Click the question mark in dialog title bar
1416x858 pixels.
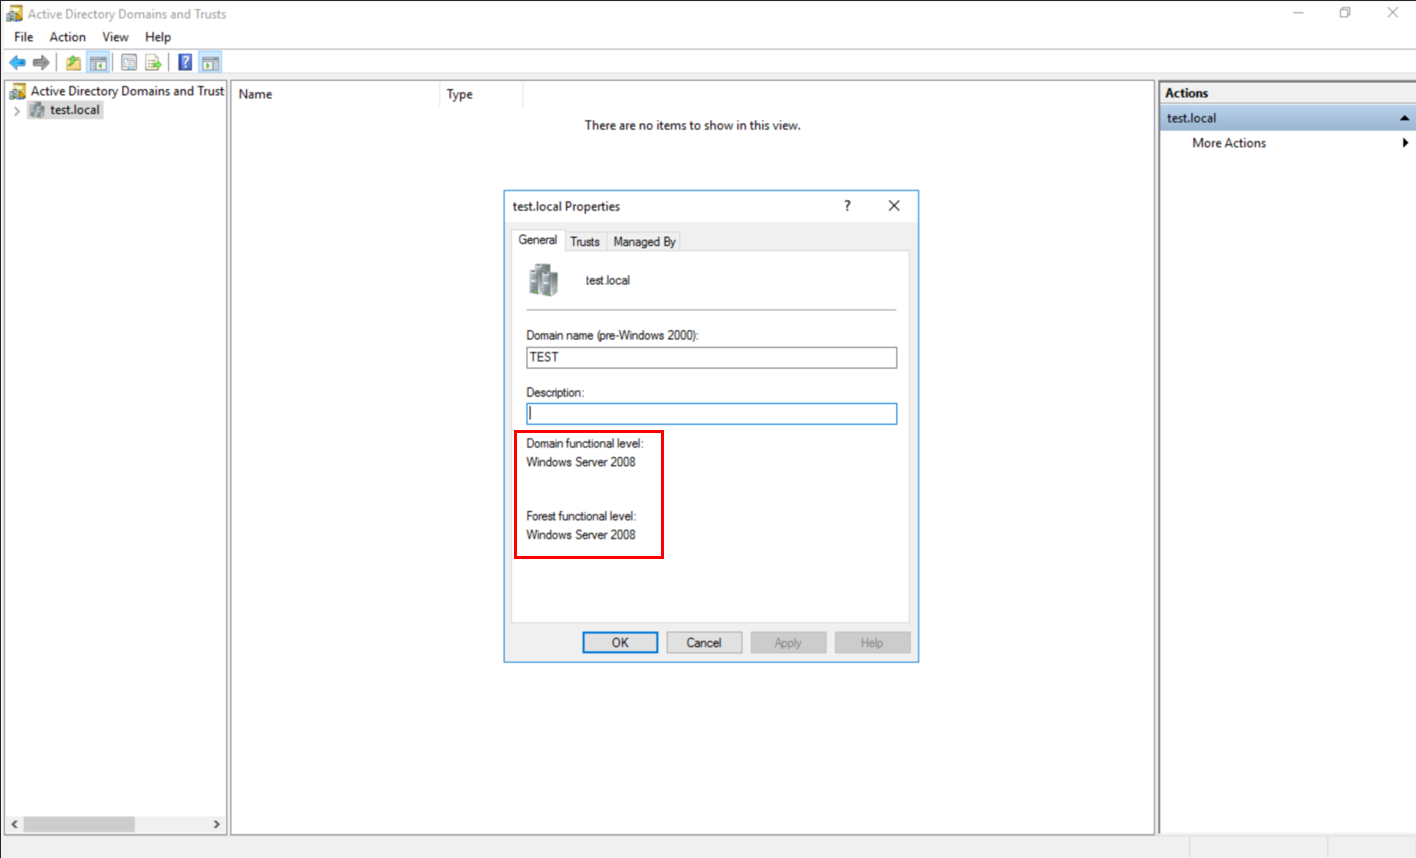point(847,206)
